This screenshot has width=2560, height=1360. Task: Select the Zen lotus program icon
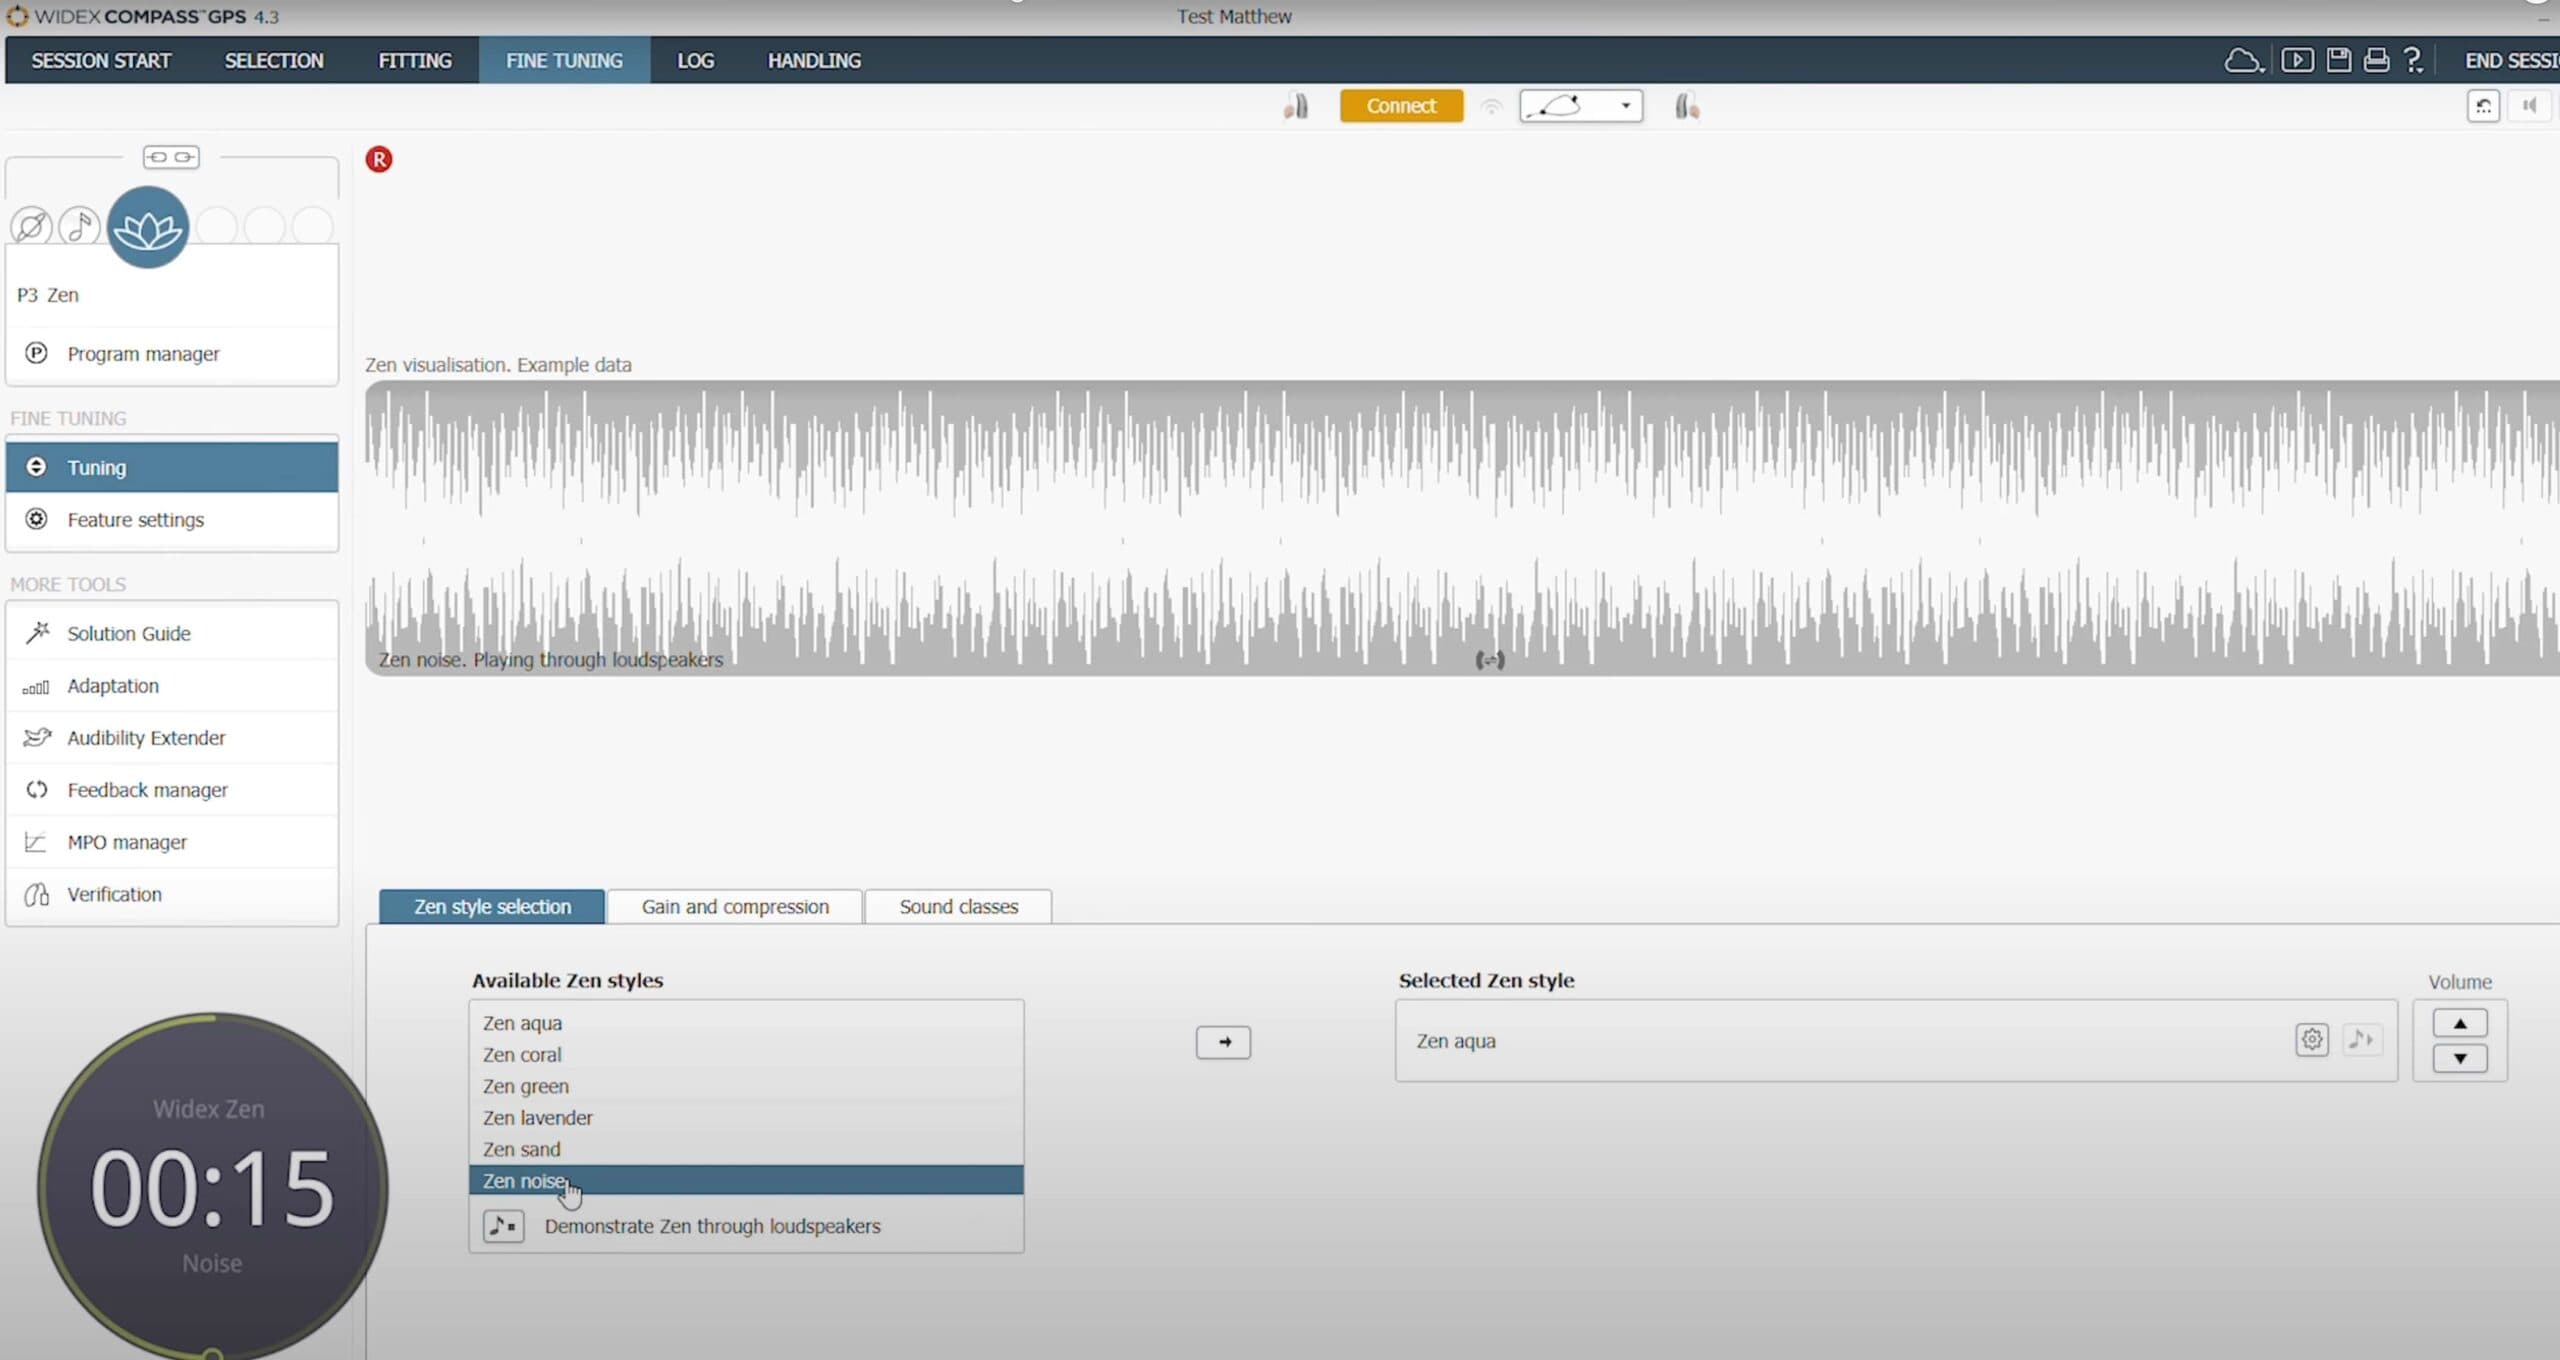click(148, 228)
